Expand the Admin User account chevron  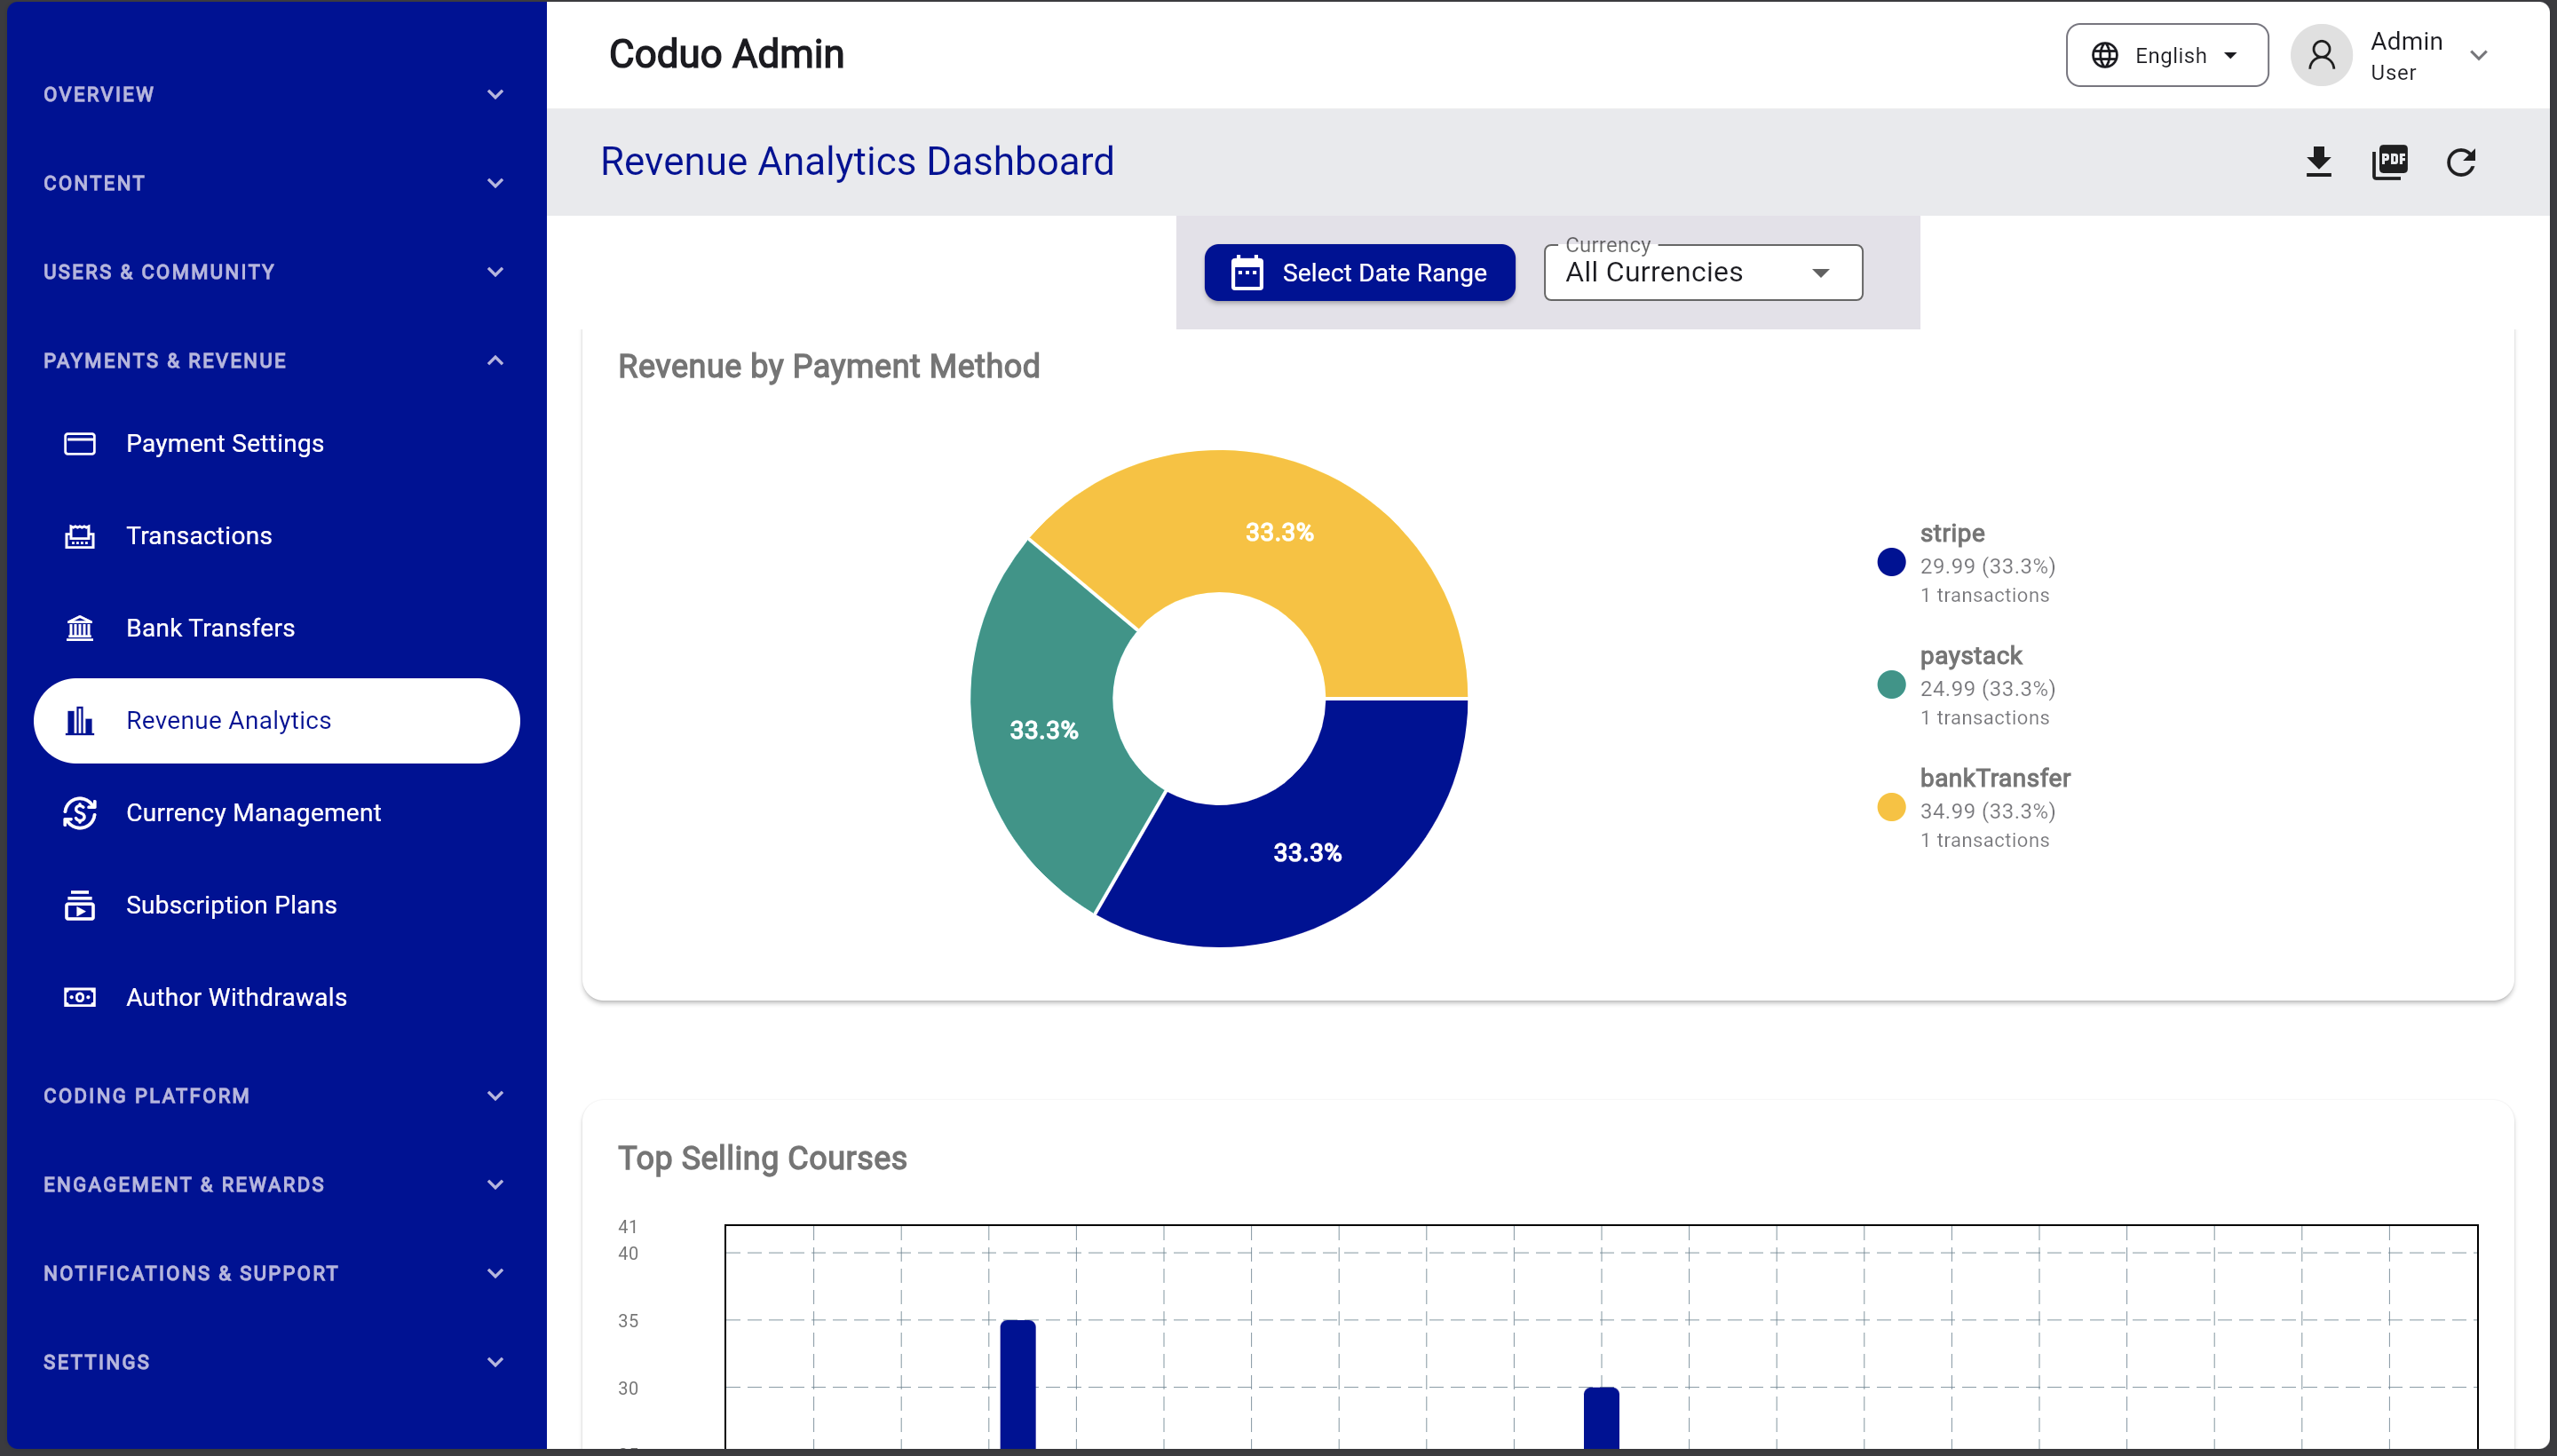[2478, 55]
